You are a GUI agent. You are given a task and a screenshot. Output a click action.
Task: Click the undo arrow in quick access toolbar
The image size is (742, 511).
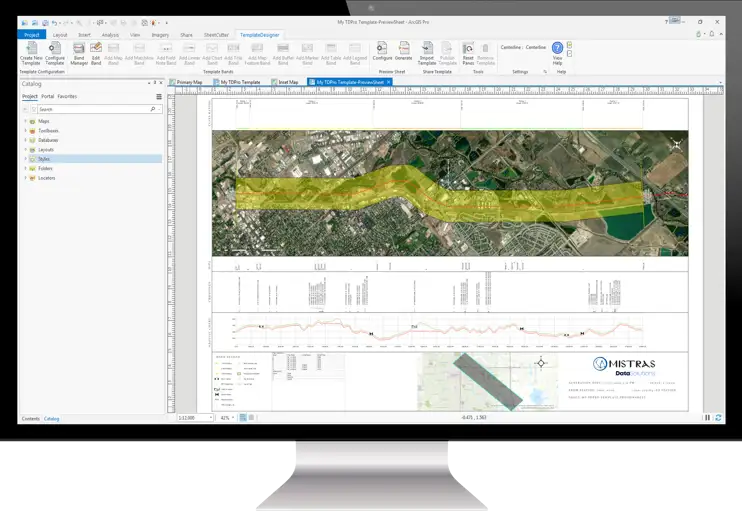click(x=54, y=22)
